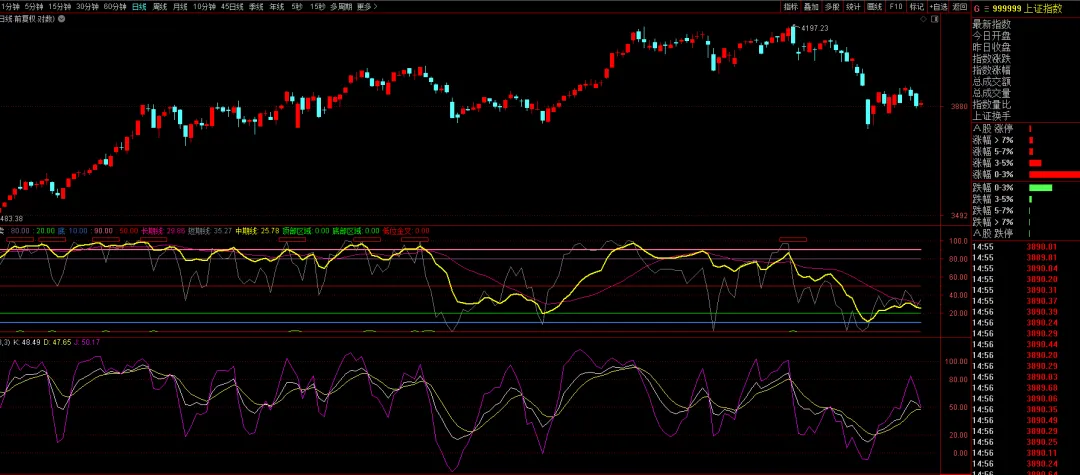Click the 标记 mark button

(916, 6)
